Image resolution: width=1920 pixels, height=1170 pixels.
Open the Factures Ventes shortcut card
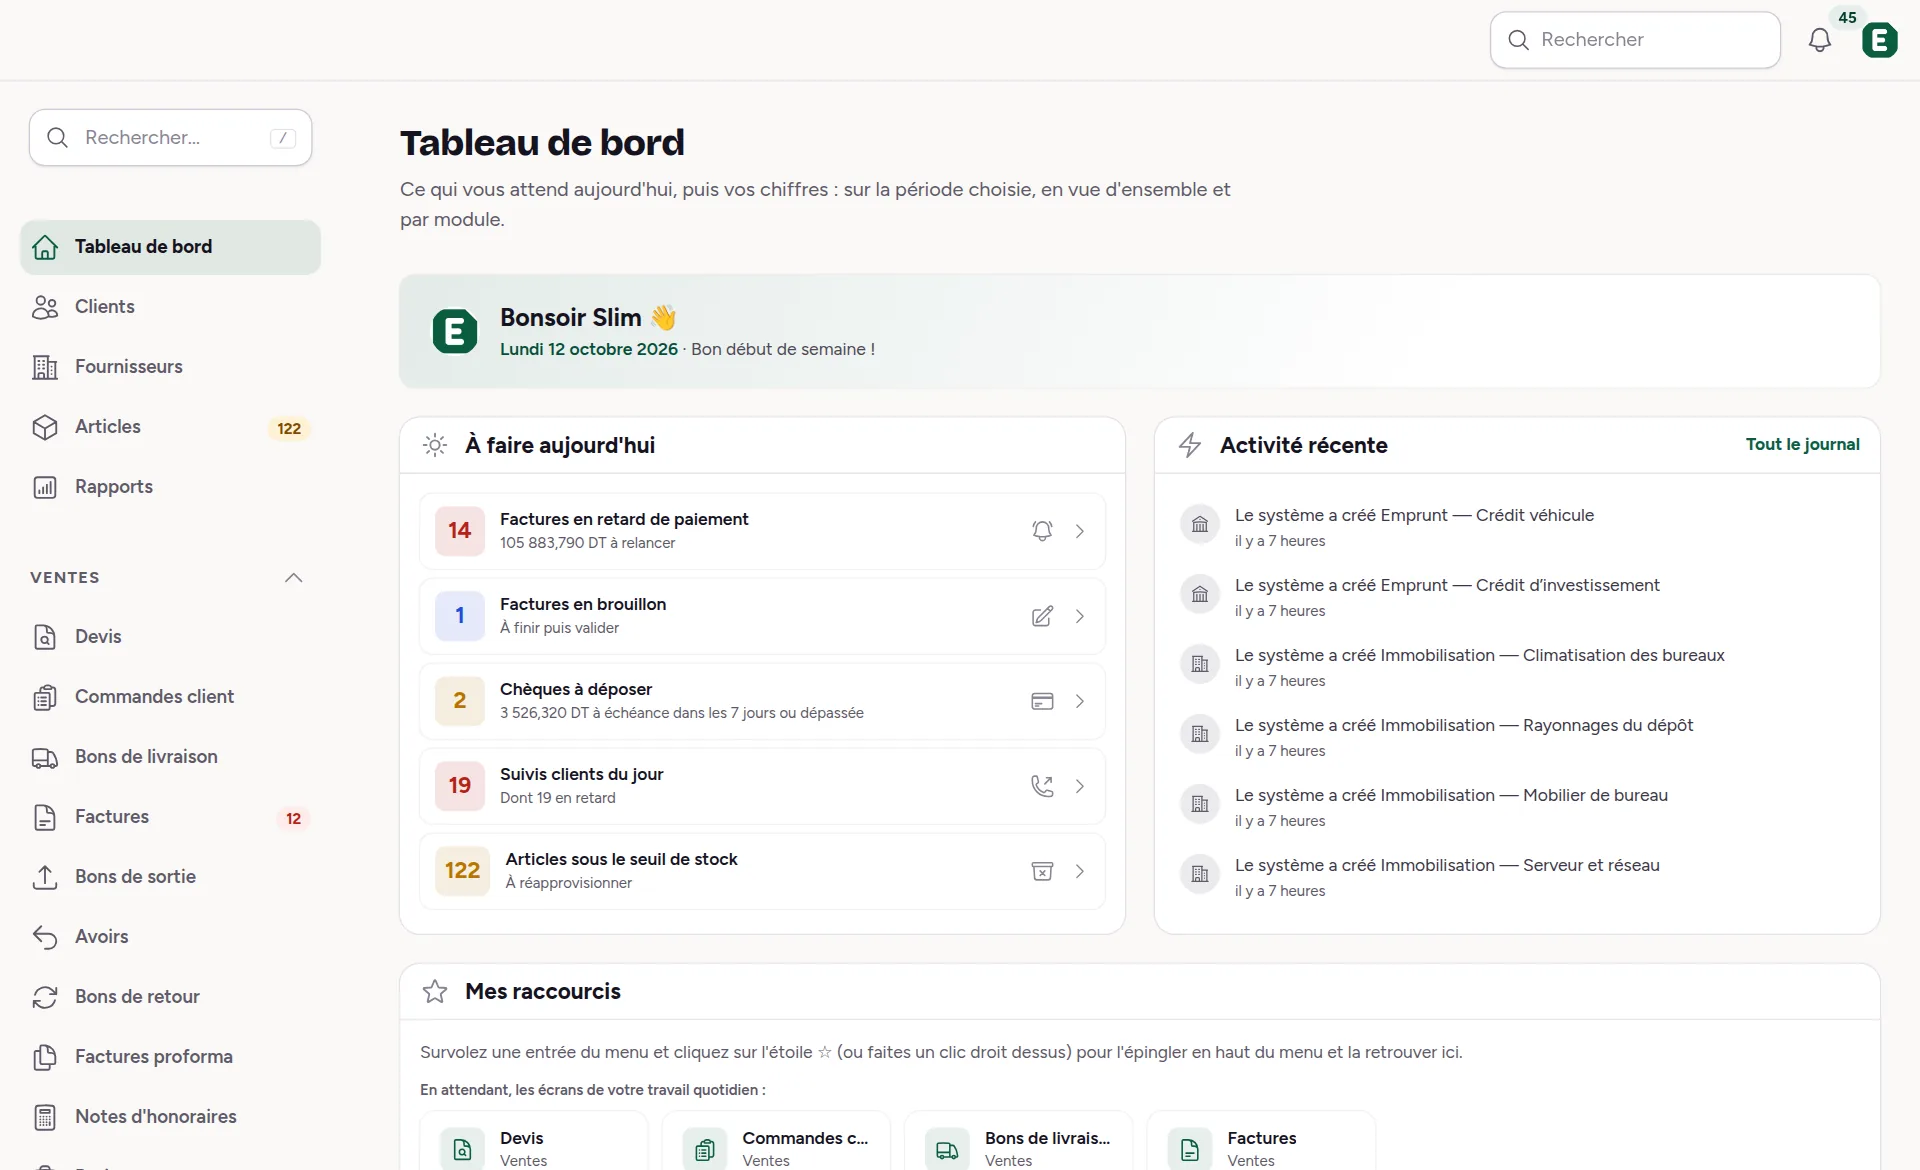click(1261, 1141)
